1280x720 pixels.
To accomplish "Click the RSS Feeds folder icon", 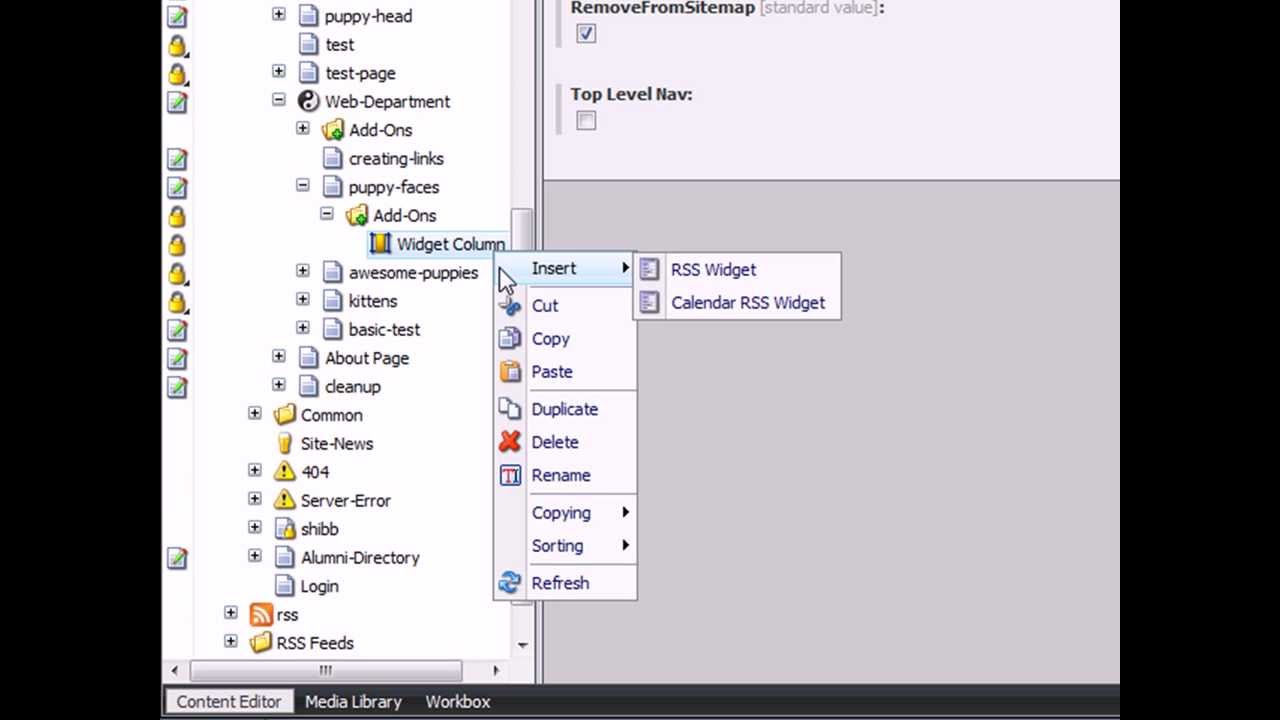I will tap(261, 643).
